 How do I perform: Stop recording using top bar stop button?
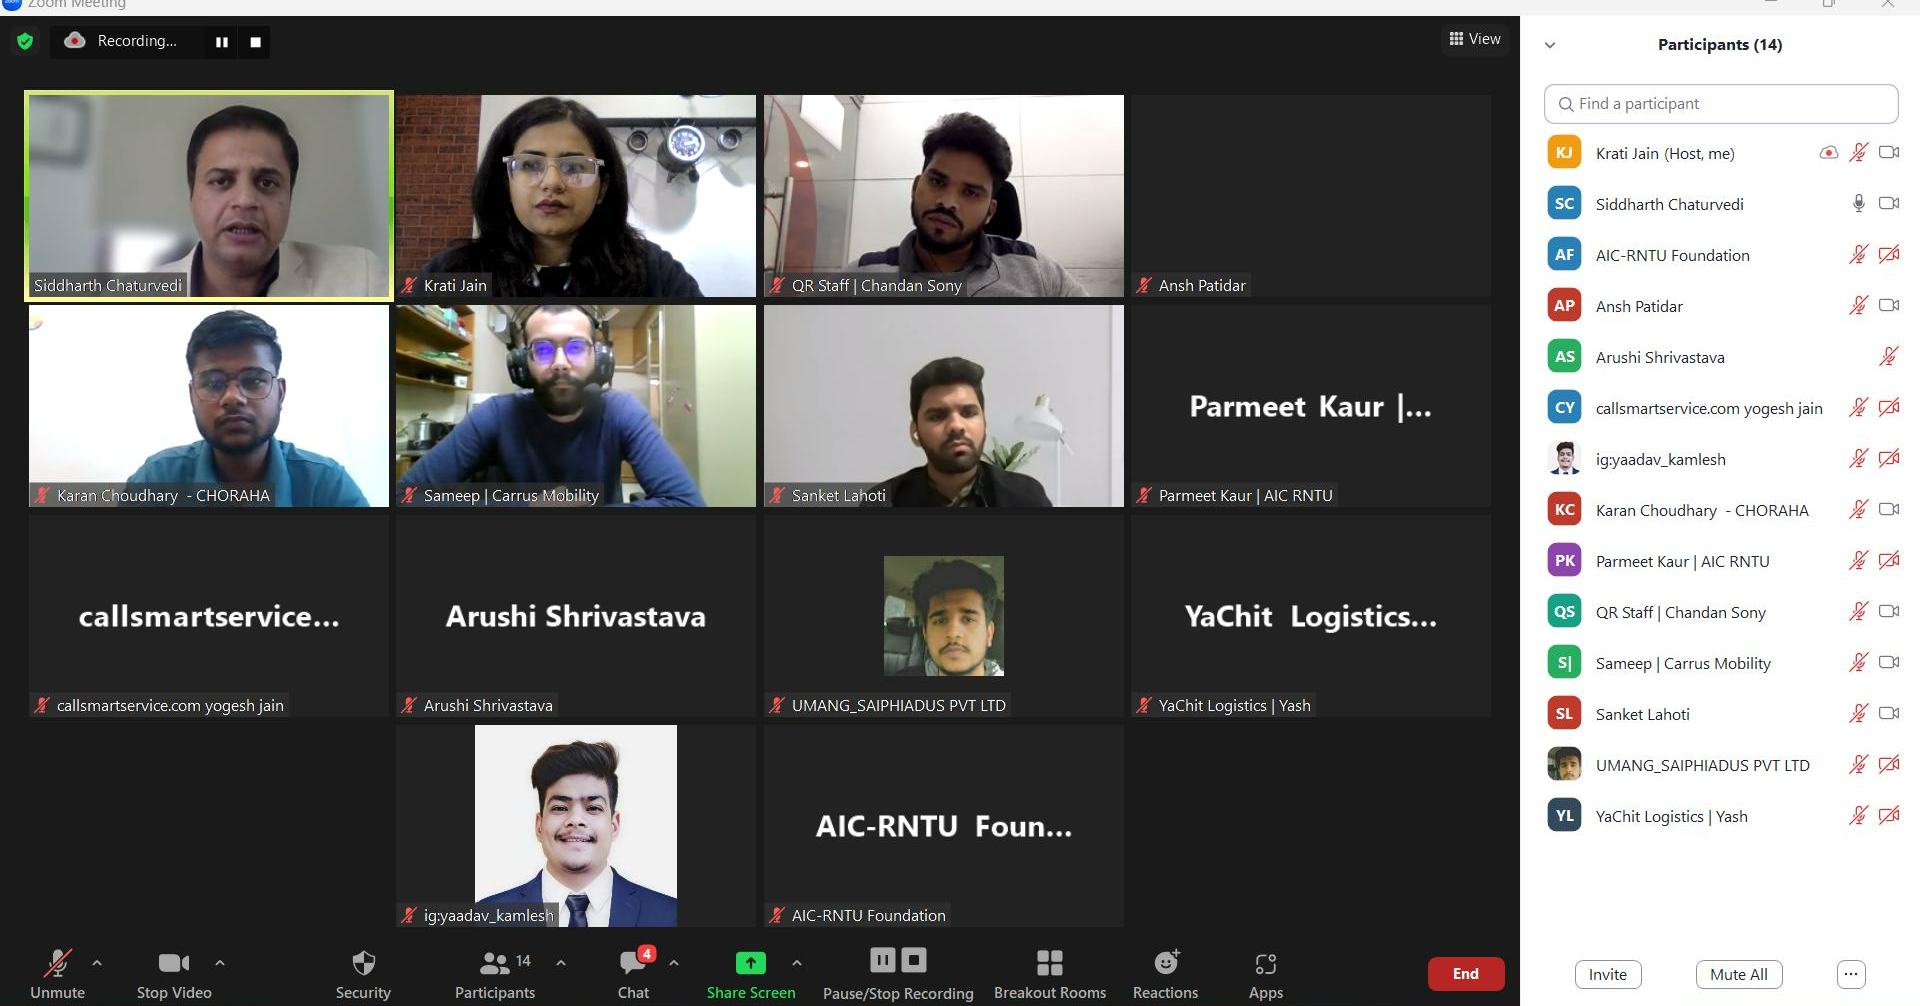click(255, 42)
